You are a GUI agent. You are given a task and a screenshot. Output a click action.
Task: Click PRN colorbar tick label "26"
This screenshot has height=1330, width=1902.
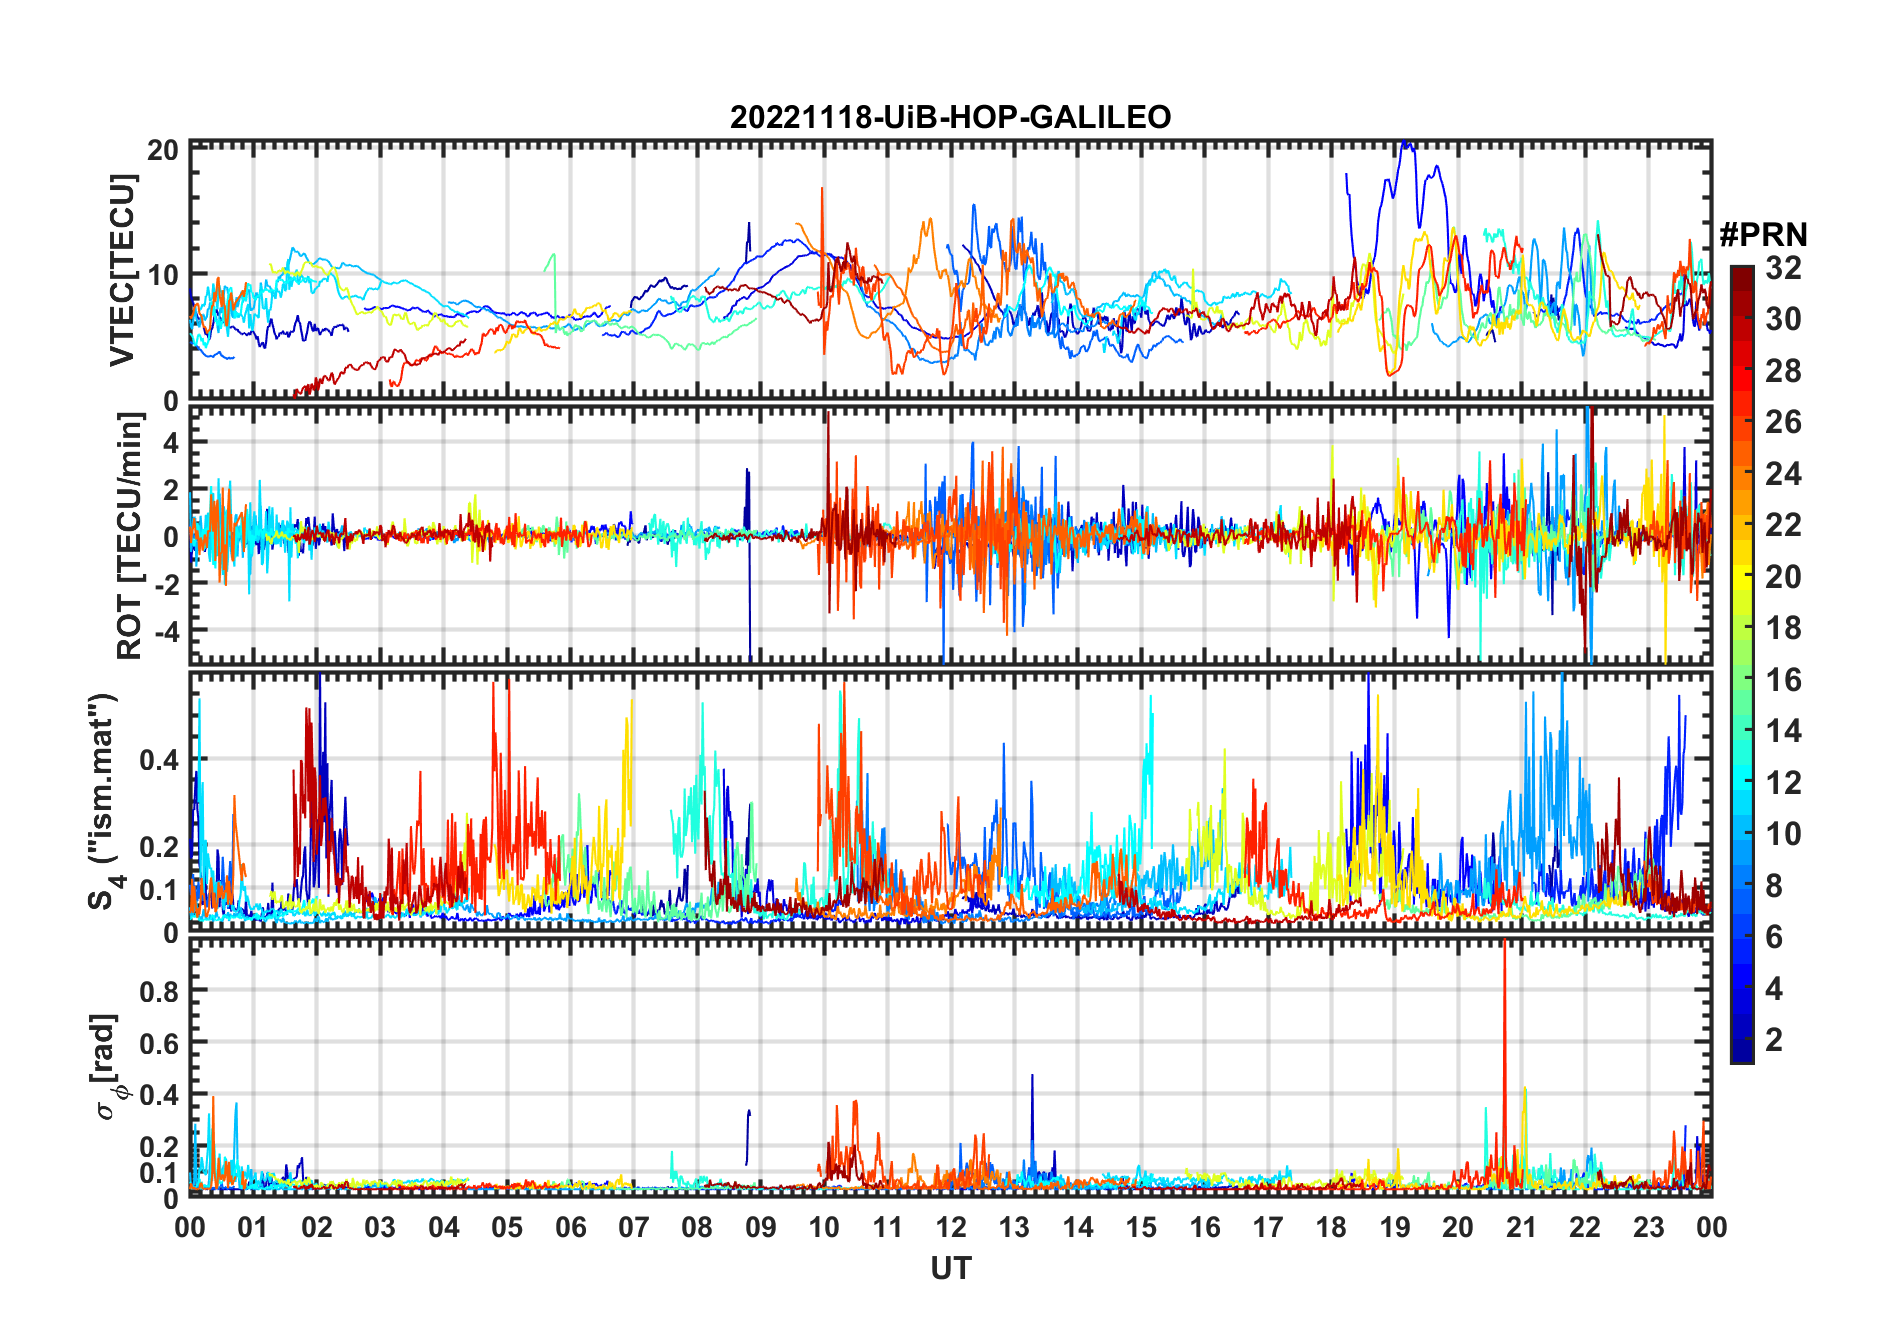point(1783,422)
